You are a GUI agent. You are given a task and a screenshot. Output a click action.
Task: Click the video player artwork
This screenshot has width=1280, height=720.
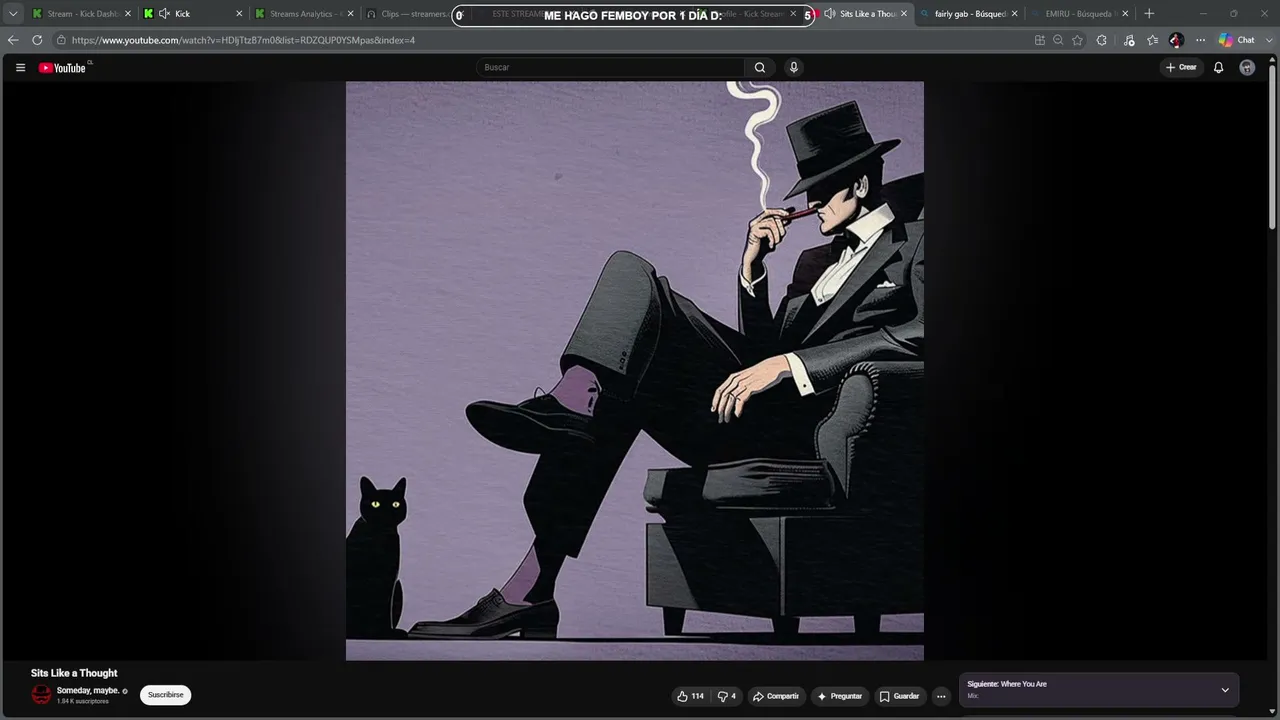[x=635, y=371]
